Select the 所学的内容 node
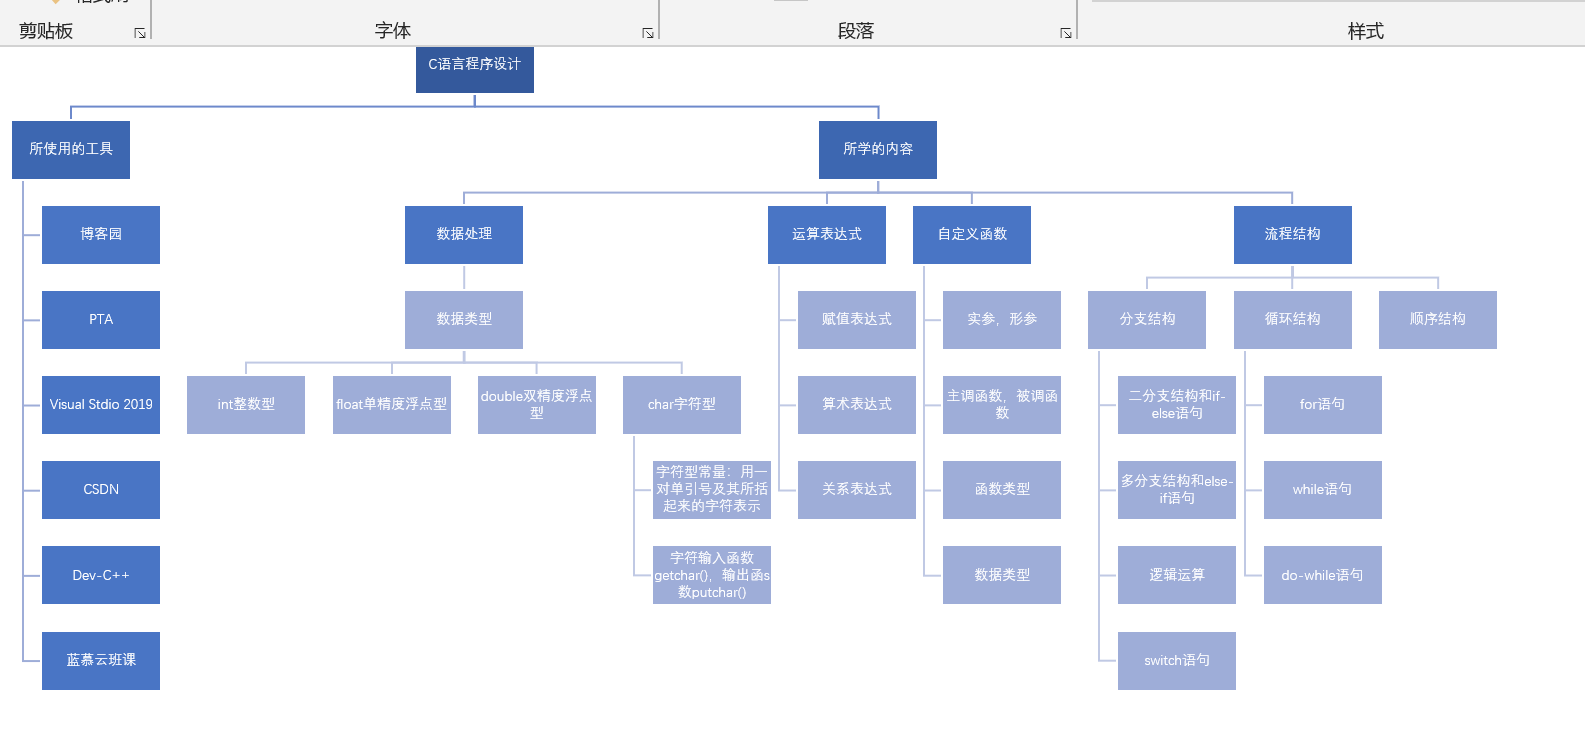 point(878,150)
